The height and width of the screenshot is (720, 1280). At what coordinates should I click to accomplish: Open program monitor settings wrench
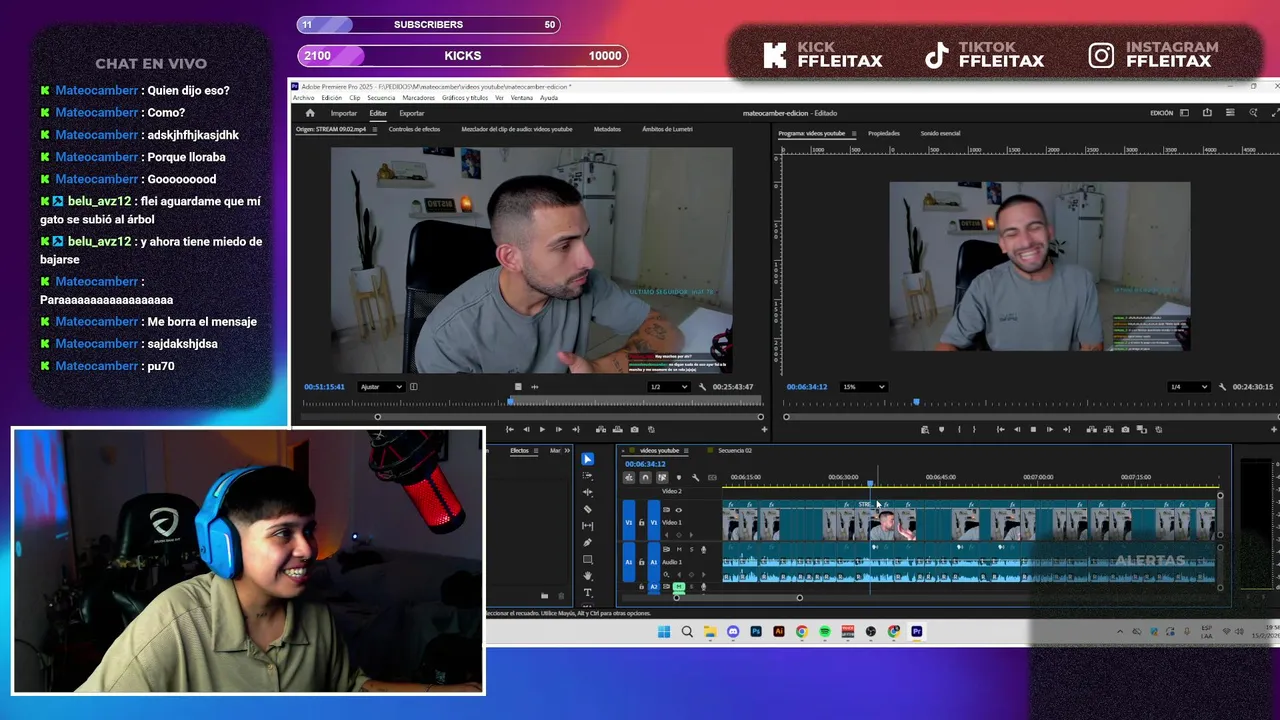tap(1222, 387)
